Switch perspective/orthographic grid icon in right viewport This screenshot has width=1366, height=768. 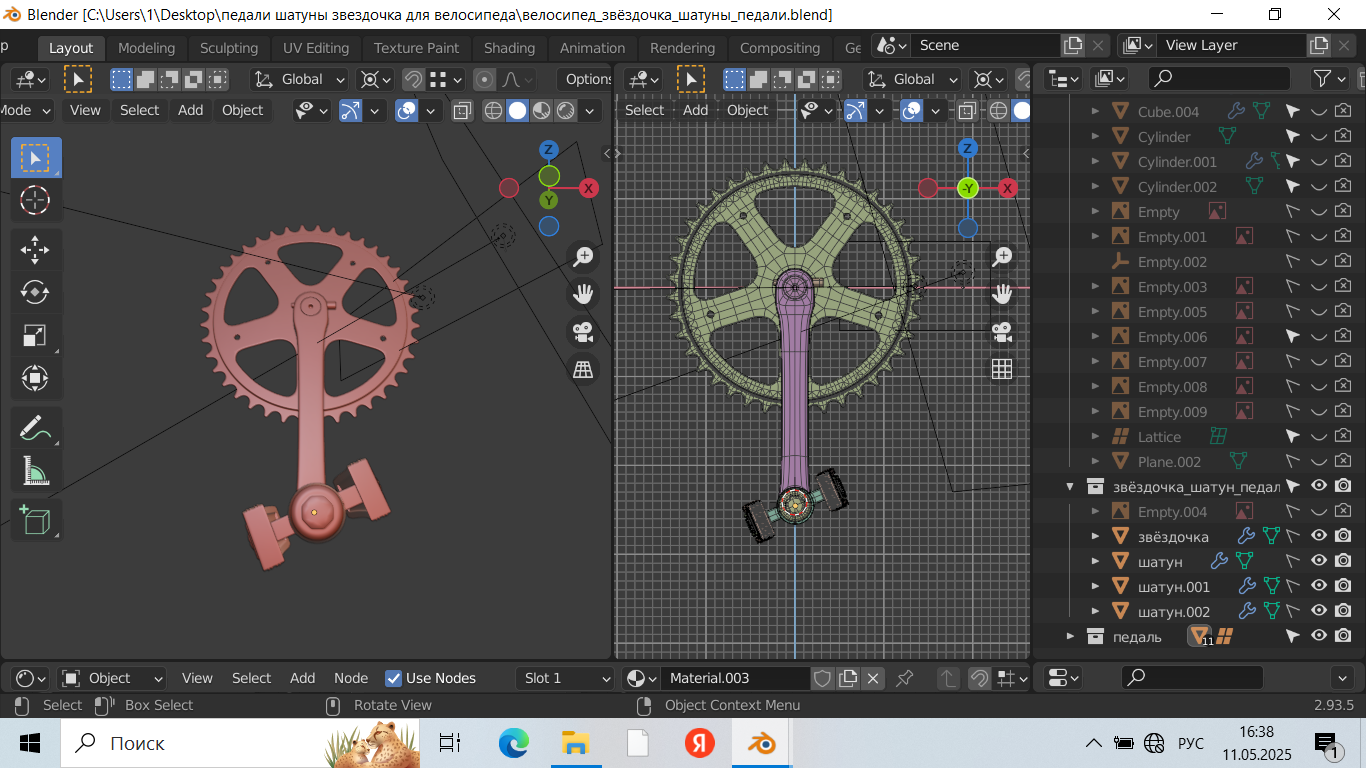click(1002, 369)
